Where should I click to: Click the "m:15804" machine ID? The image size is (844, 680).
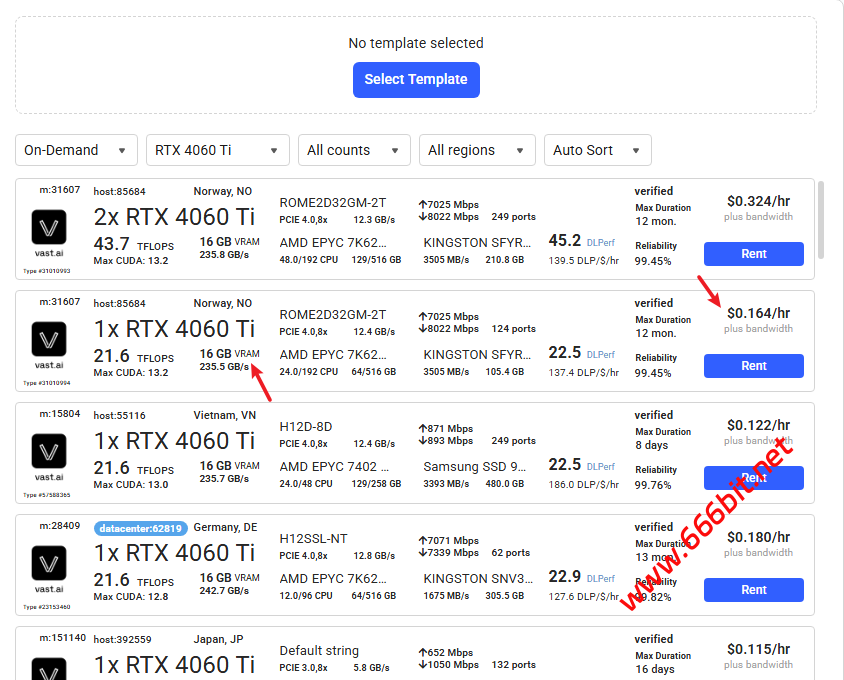pyautogui.click(x=60, y=414)
